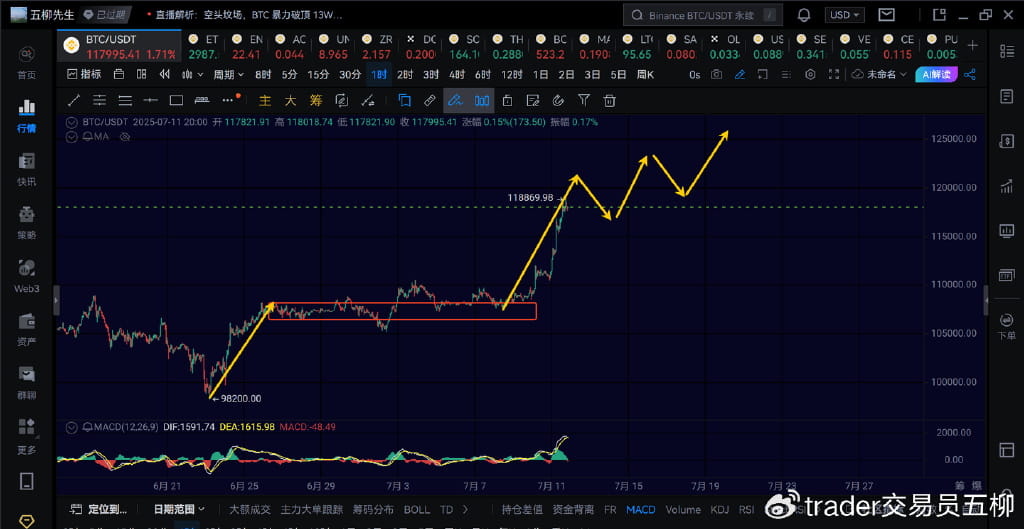Click the 五柳先生 user profile

[42, 14]
